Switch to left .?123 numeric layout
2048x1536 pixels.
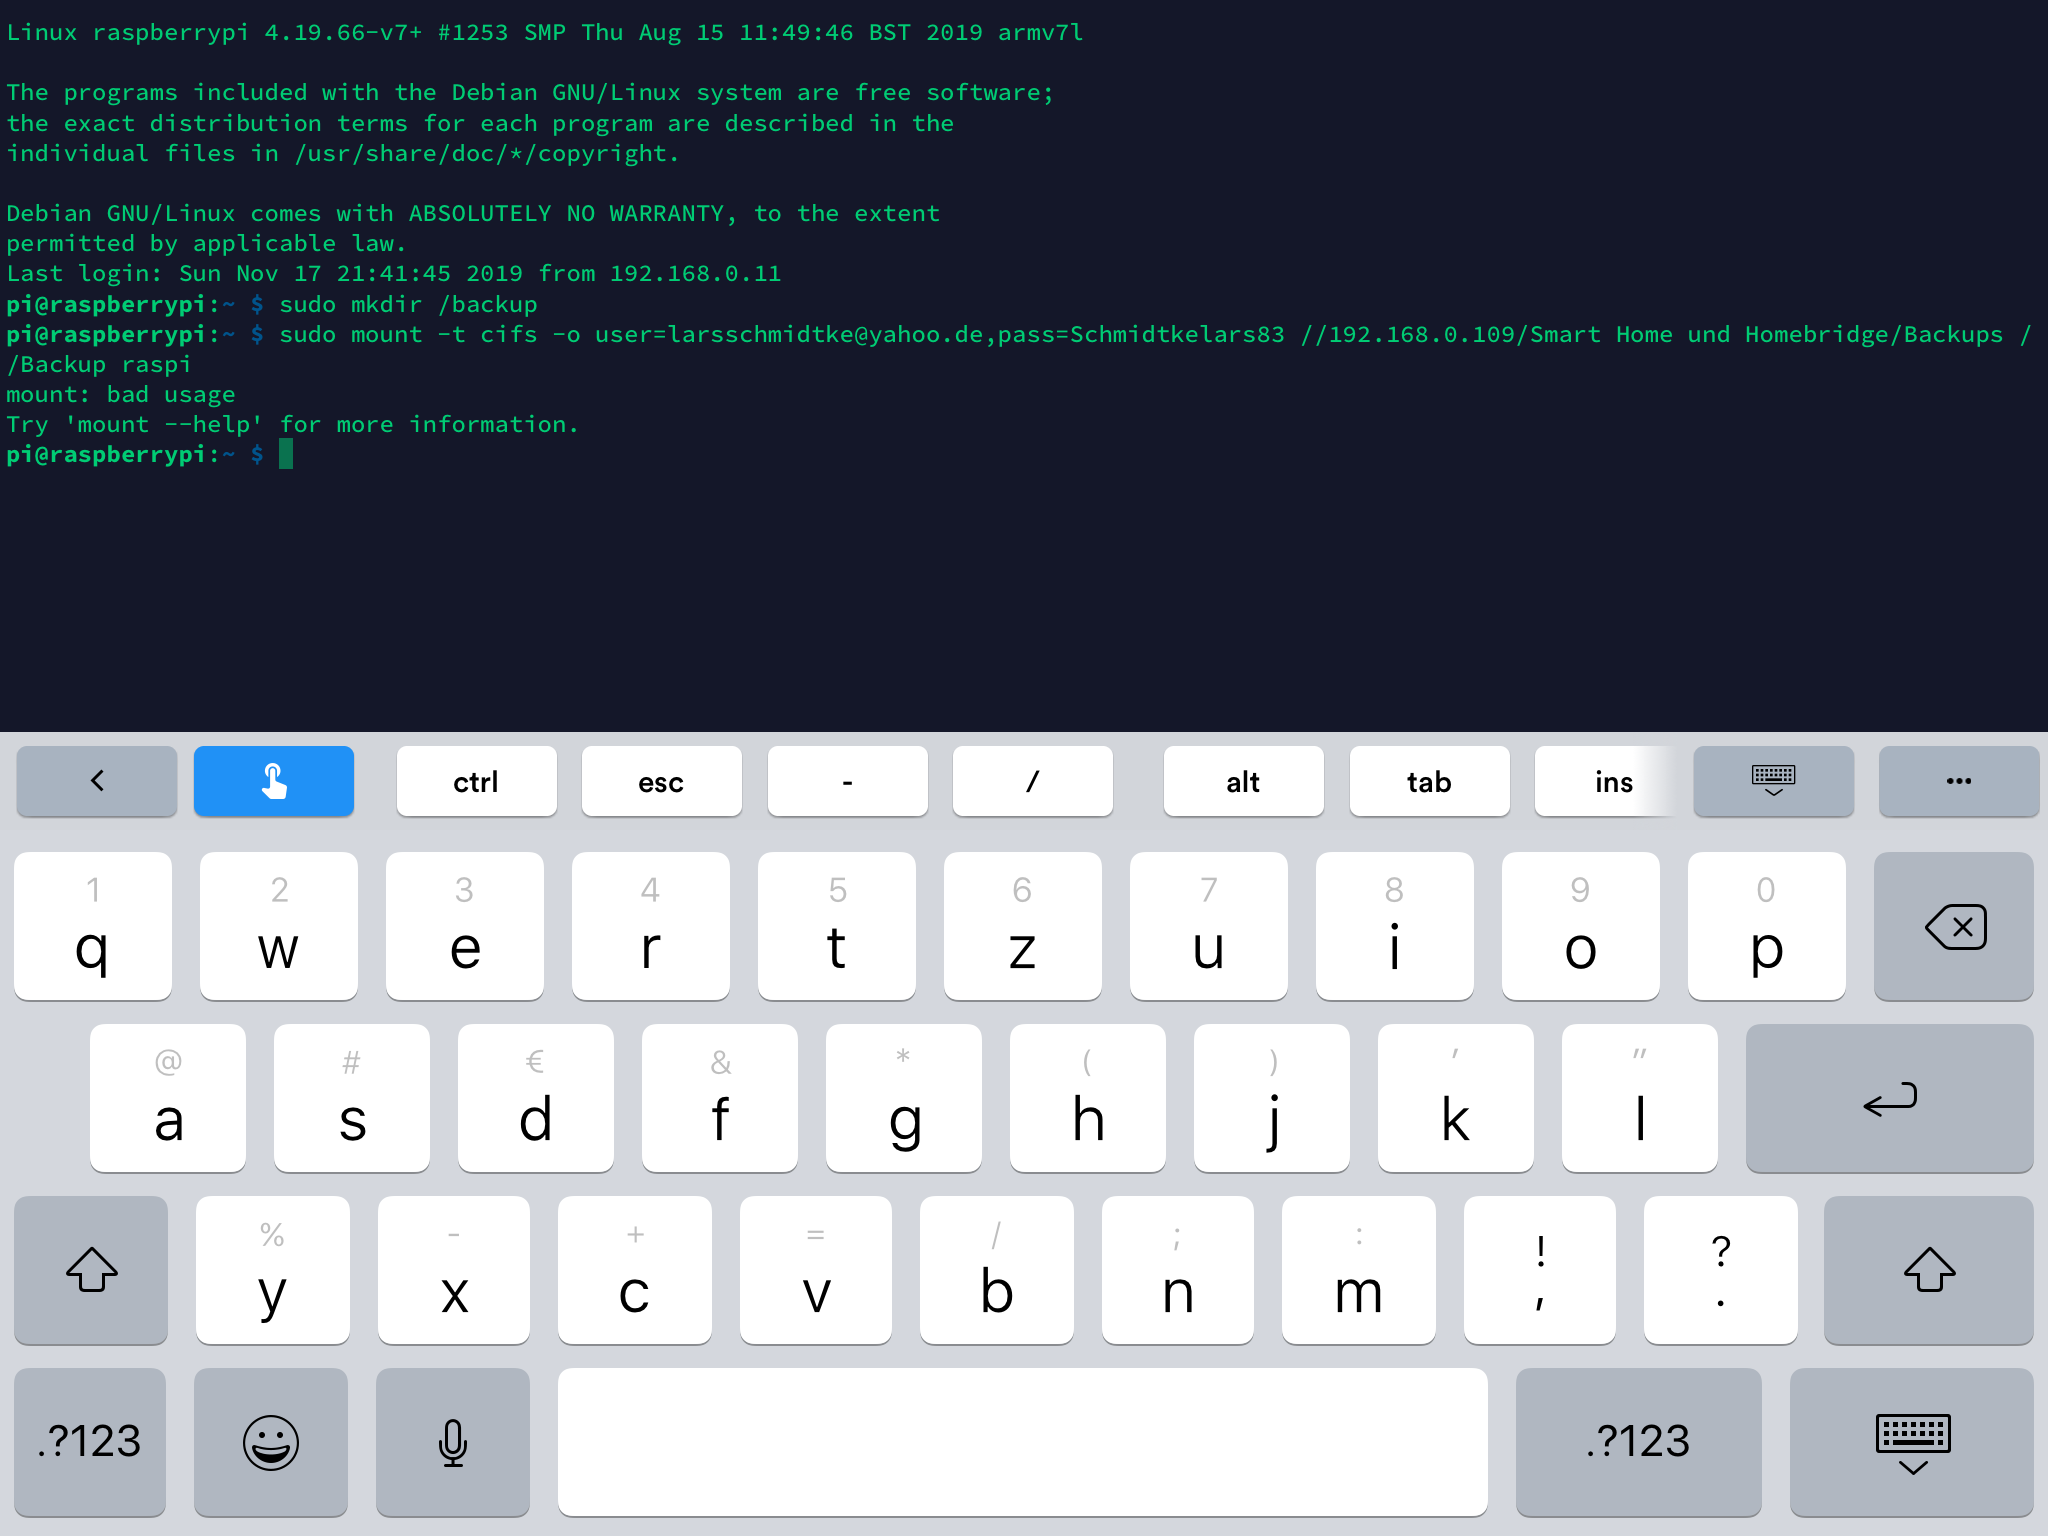coord(90,1441)
